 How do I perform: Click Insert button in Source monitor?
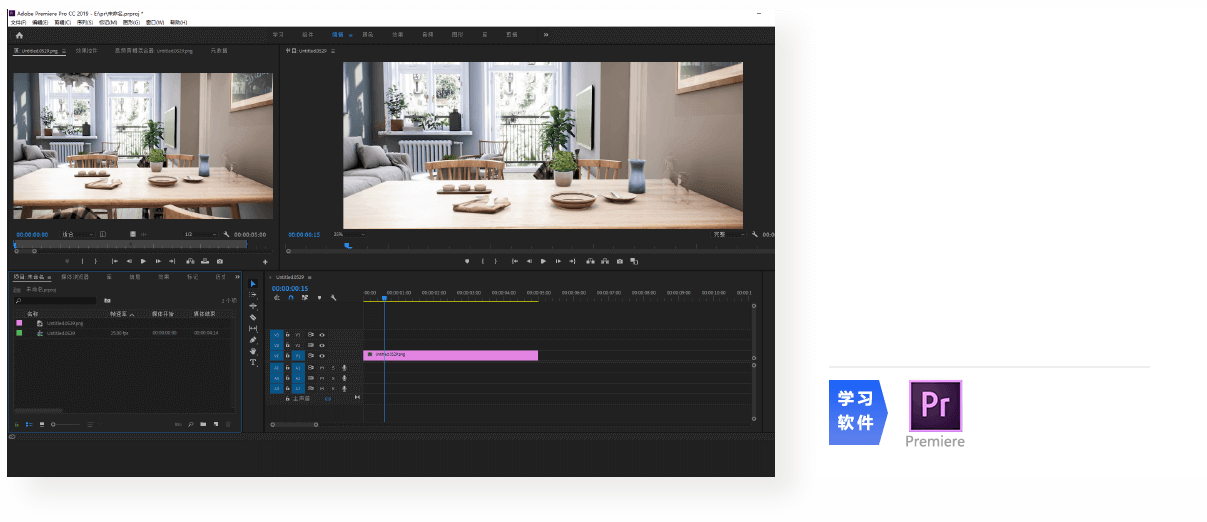pyautogui.click(x=191, y=261)
